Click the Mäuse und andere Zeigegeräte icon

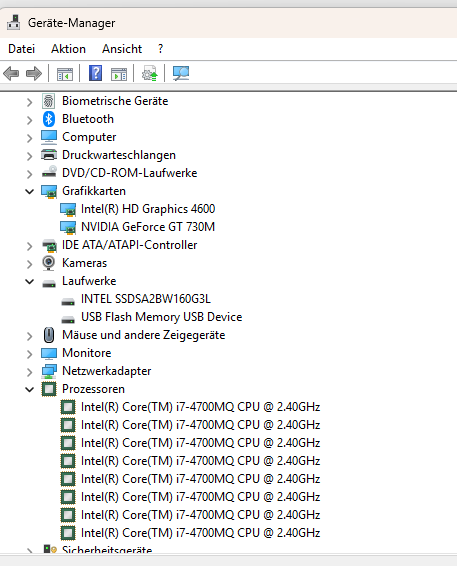[49, 335]
